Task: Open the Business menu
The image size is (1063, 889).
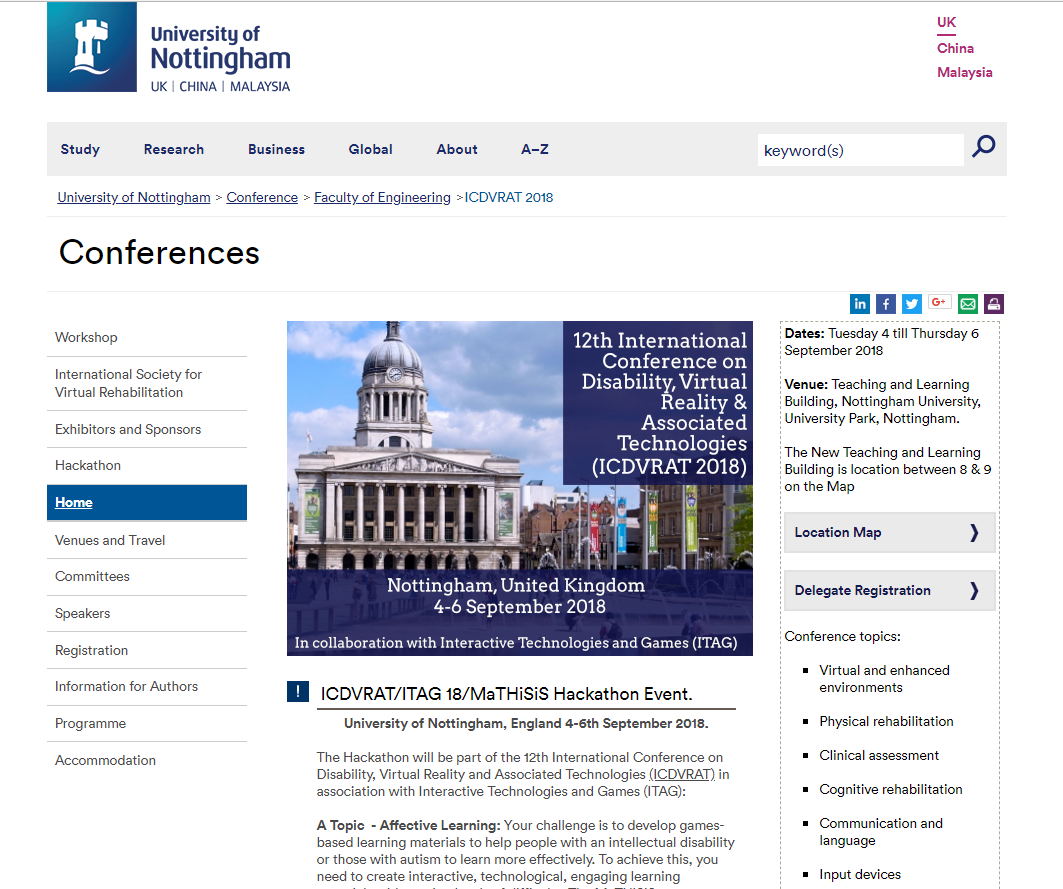Action: tap(277, 149)
